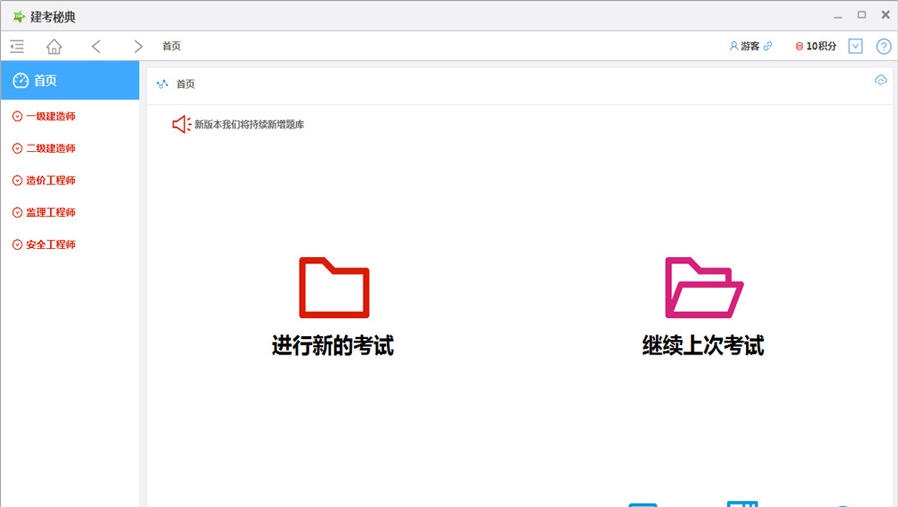Expand 监理工程师 category
This screenshot has height=507, width=898.
click(x=44, y=213)
